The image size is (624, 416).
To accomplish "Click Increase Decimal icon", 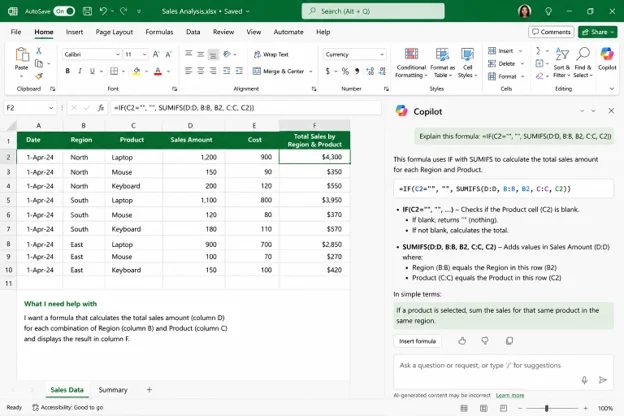I will (x=370, y=71).
